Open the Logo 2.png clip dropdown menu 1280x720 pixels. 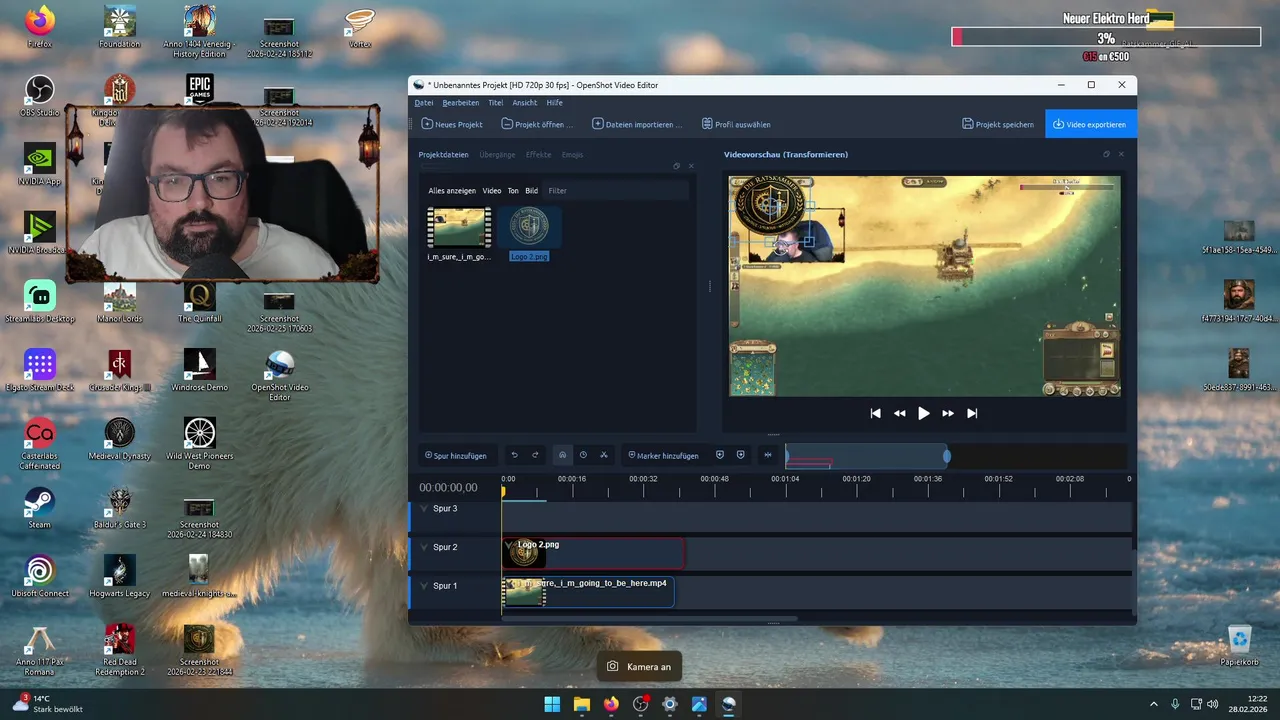click(x=510, y=545)
